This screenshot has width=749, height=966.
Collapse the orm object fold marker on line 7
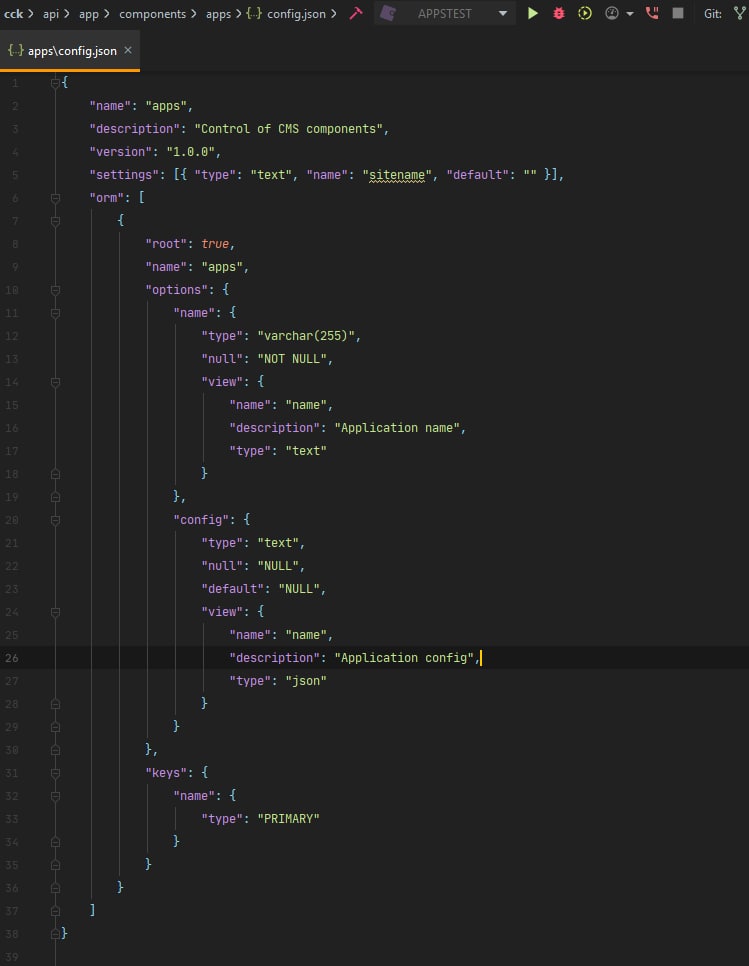(55, 221)
